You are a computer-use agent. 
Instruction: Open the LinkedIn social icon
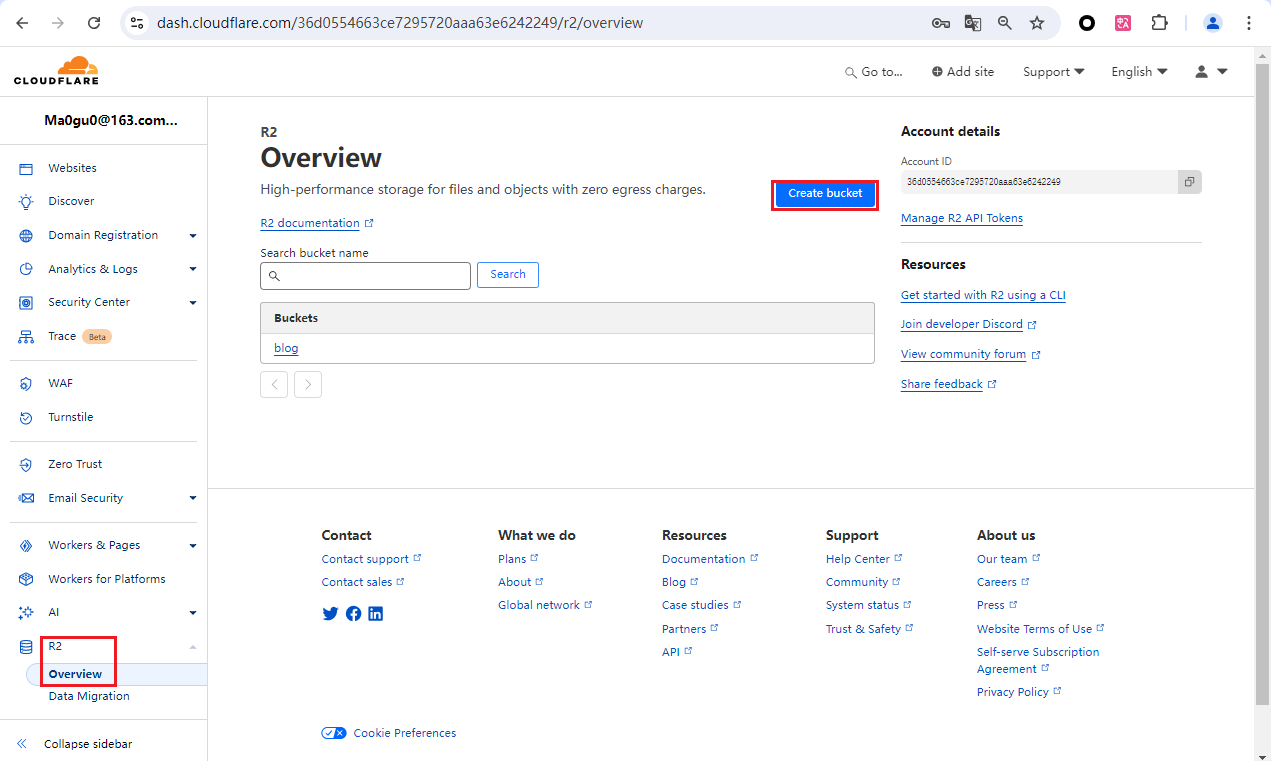375,614
